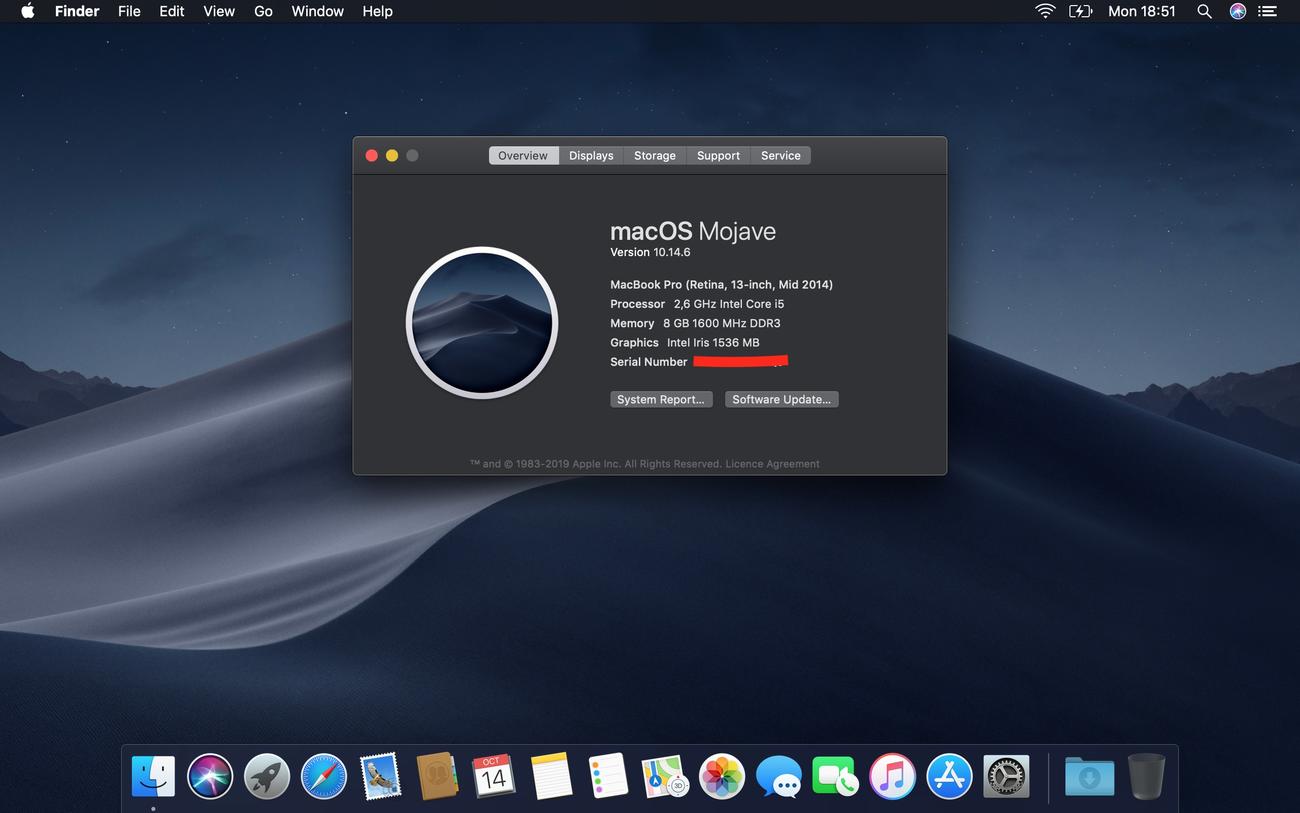The width and height of the screenshot is (1300, 813).
Task: Open FaceTime app in dock
Action: 835,776
